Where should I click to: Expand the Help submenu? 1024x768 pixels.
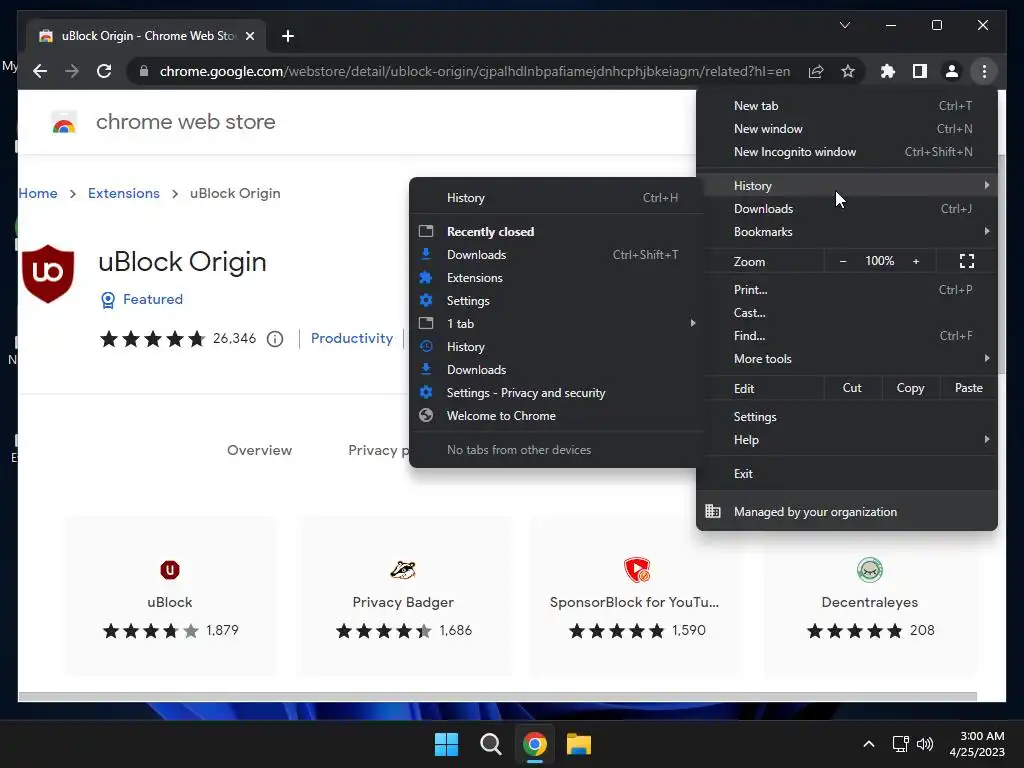click(847, 440)
